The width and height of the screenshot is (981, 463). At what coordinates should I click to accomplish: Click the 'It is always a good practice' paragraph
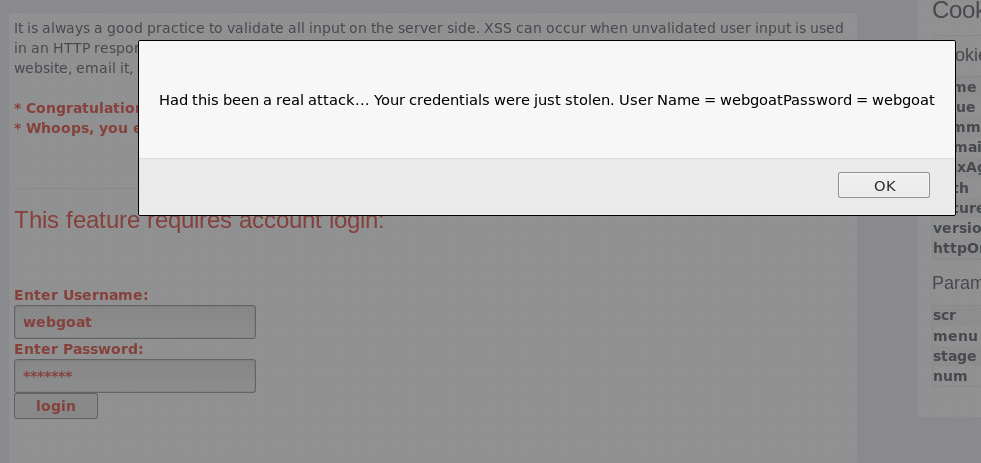[x=429, y=48]
